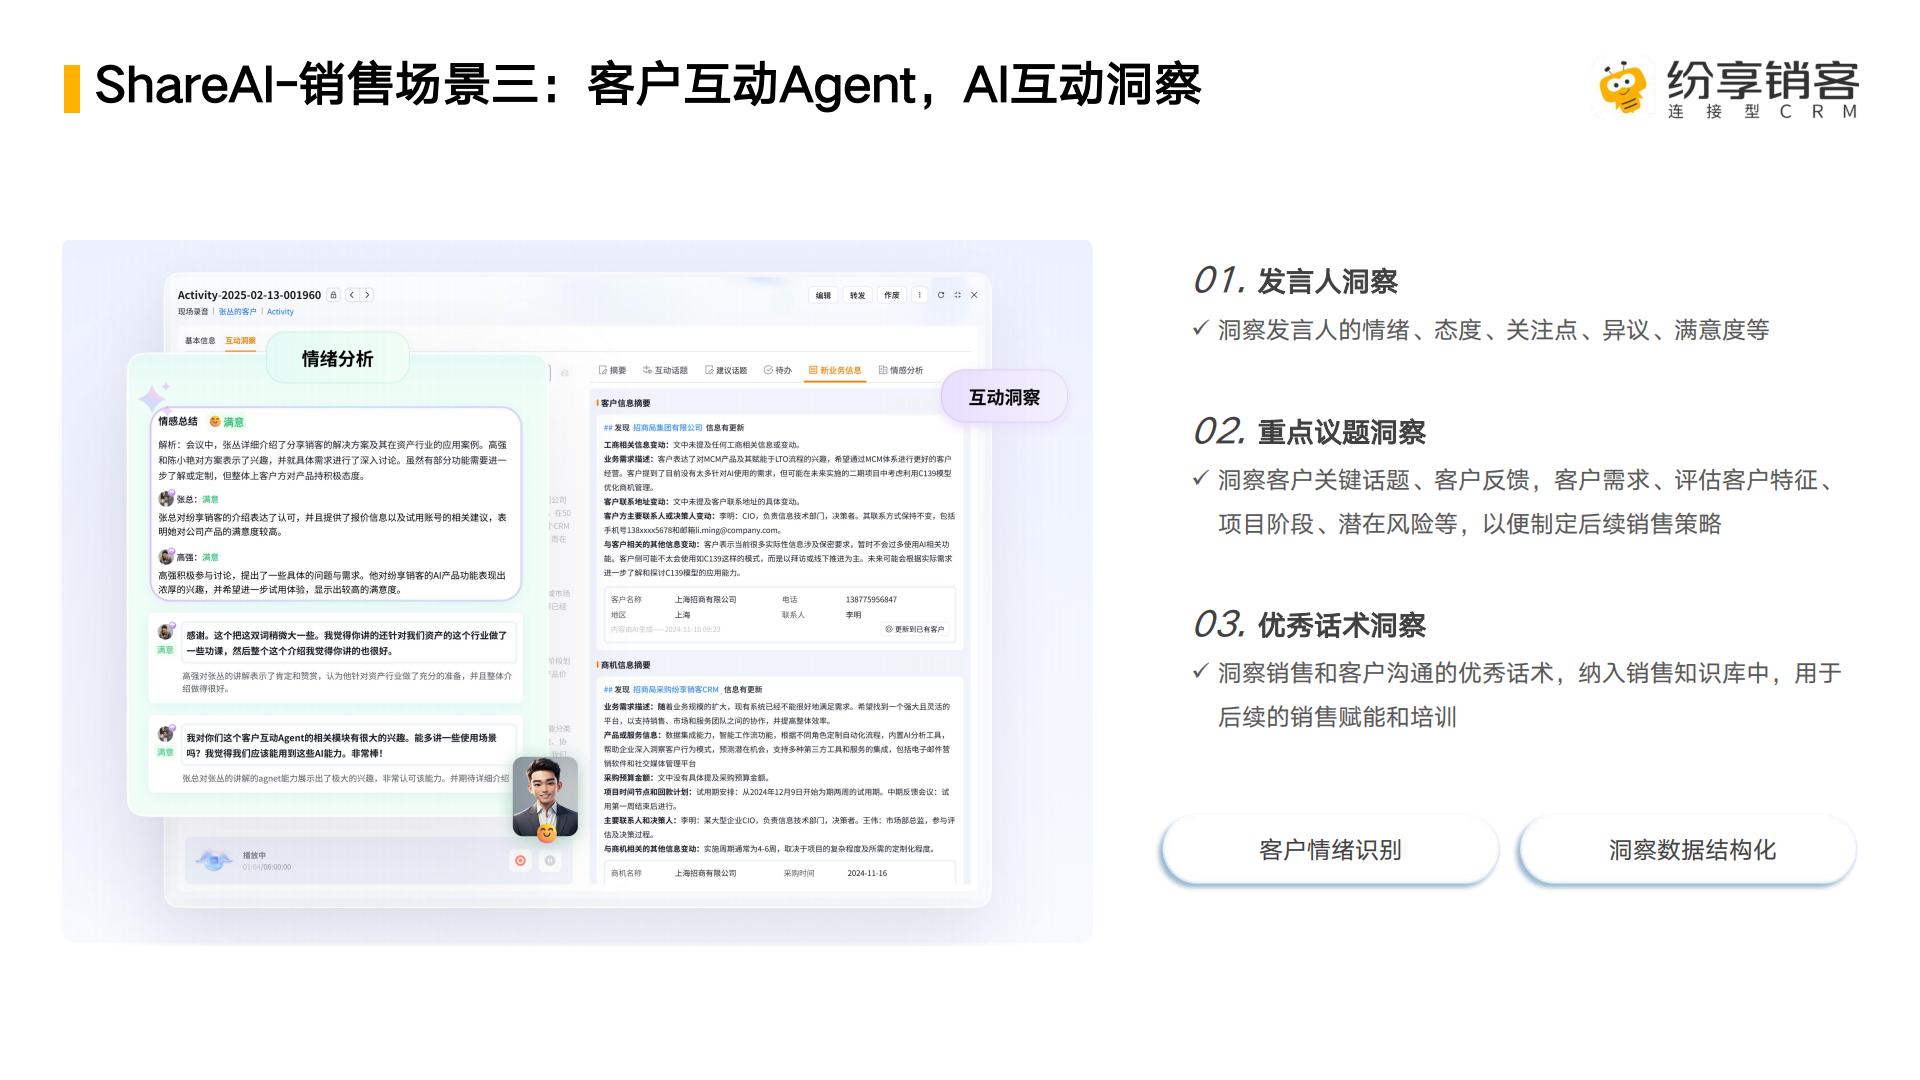Go to next record with right chevron

coord(368,295)
